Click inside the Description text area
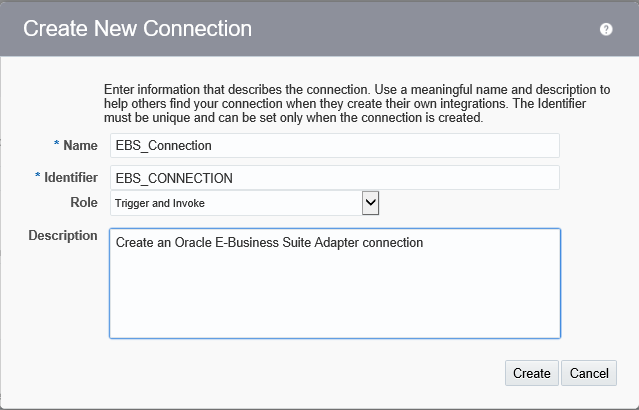The height and width of the screenshot is (410, 639). pos(335,283)
